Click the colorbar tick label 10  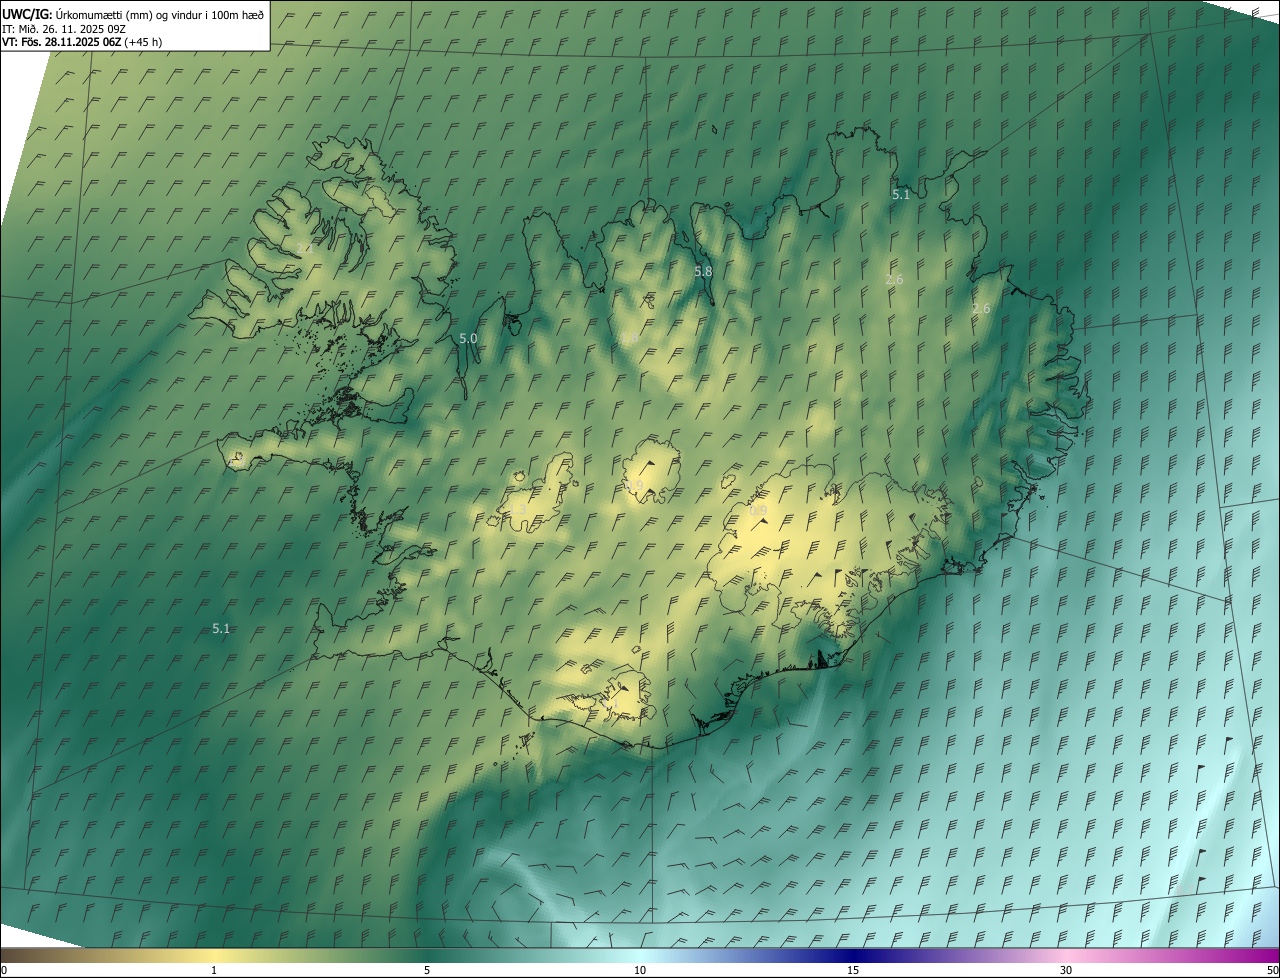[640, 970]
